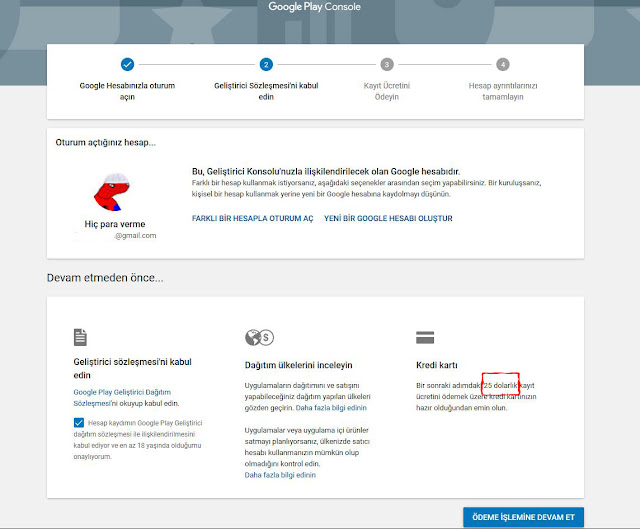Select 'Google Hesabınızla oturum açın' step label
The image size is (640, 529).
click(x=127, y=91)
